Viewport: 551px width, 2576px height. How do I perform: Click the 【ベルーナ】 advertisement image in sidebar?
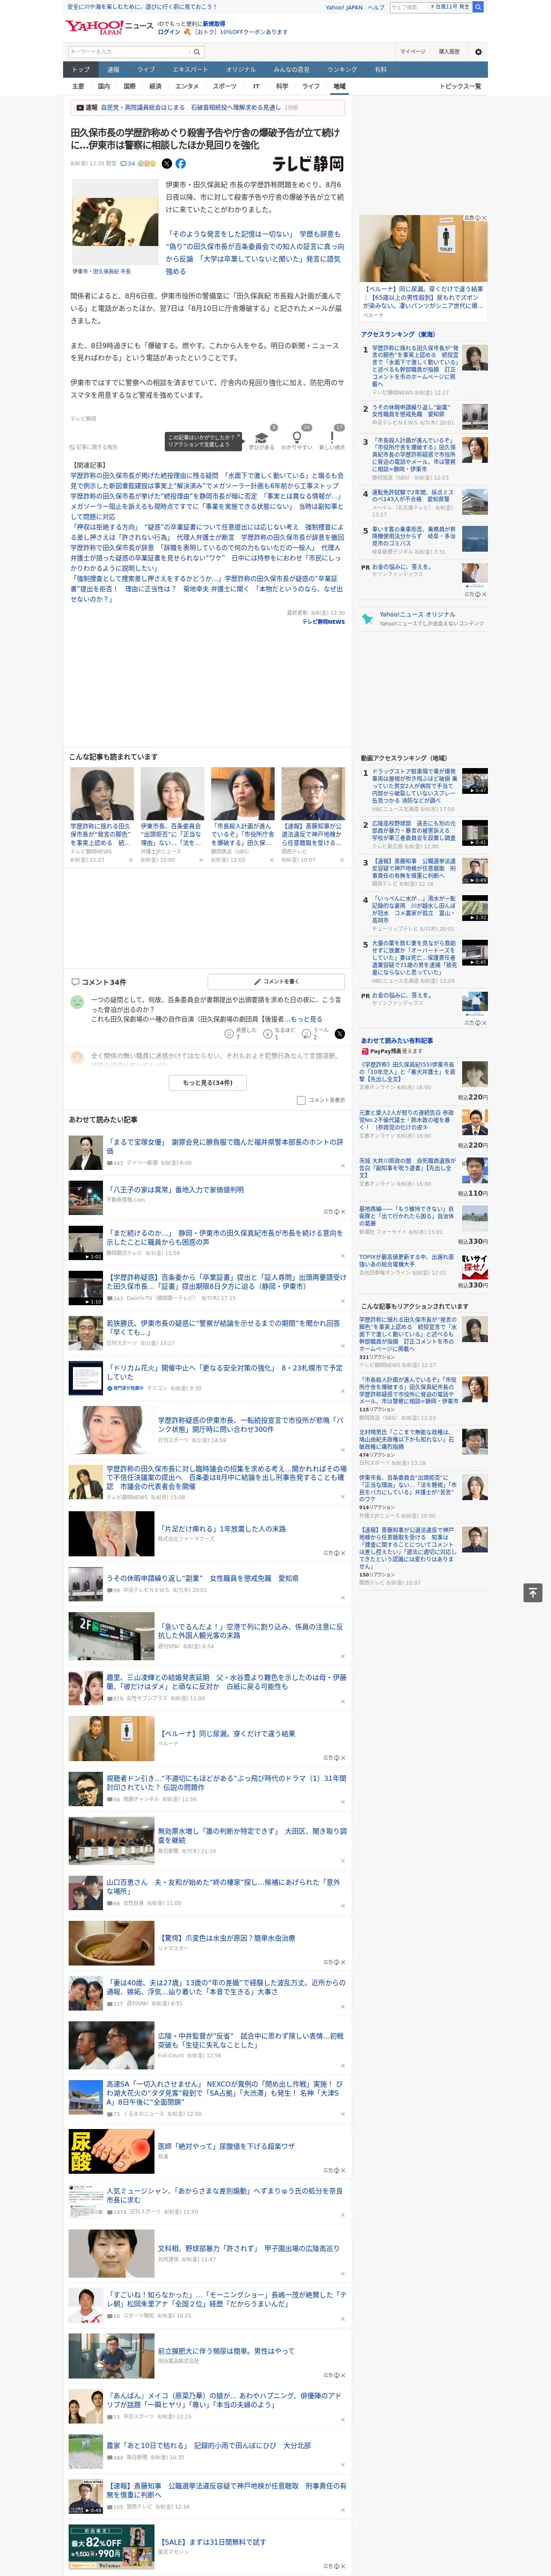pos(423,248)
